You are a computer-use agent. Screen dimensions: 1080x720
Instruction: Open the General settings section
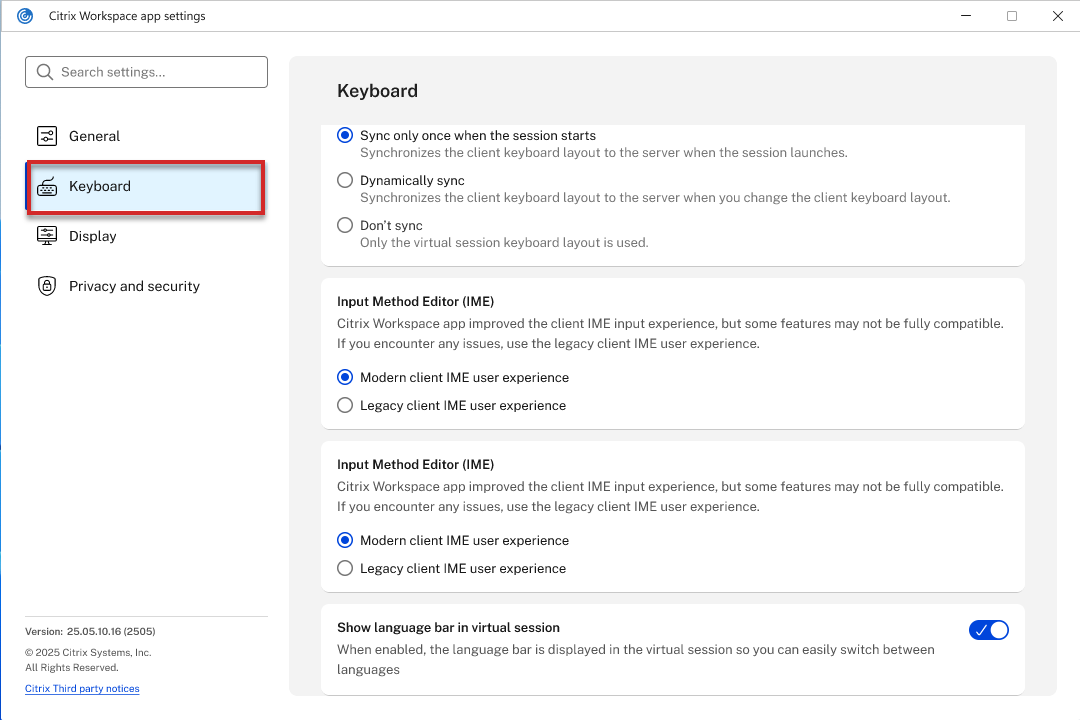coord(146,136)
